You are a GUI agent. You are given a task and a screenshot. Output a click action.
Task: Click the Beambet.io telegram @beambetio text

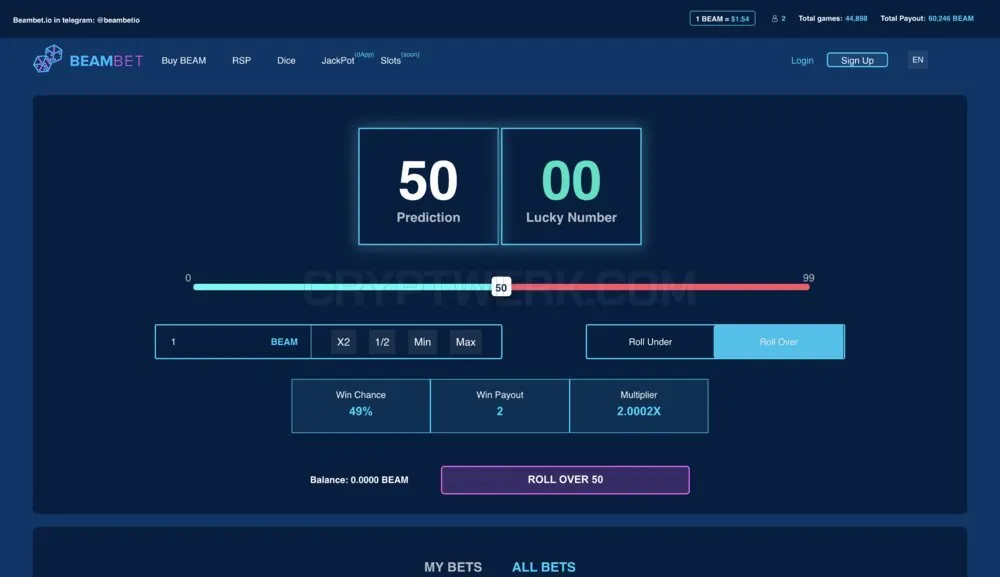(77, 20)
